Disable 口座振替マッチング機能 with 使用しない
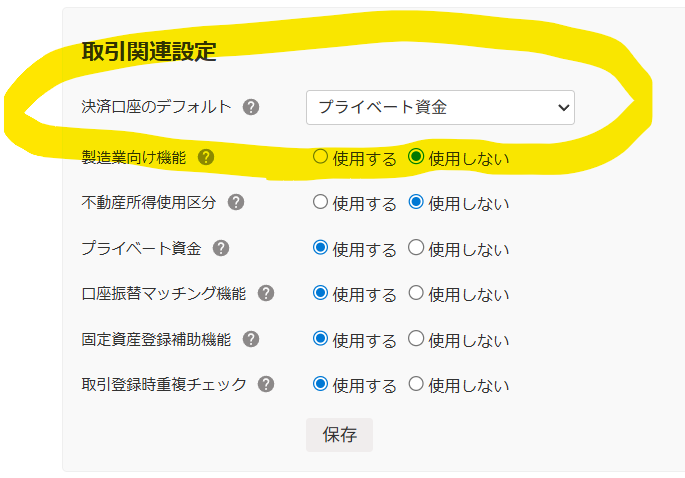The height and width of the screenshot is (478, 685). pyautogui.click(x=417, y=293)
